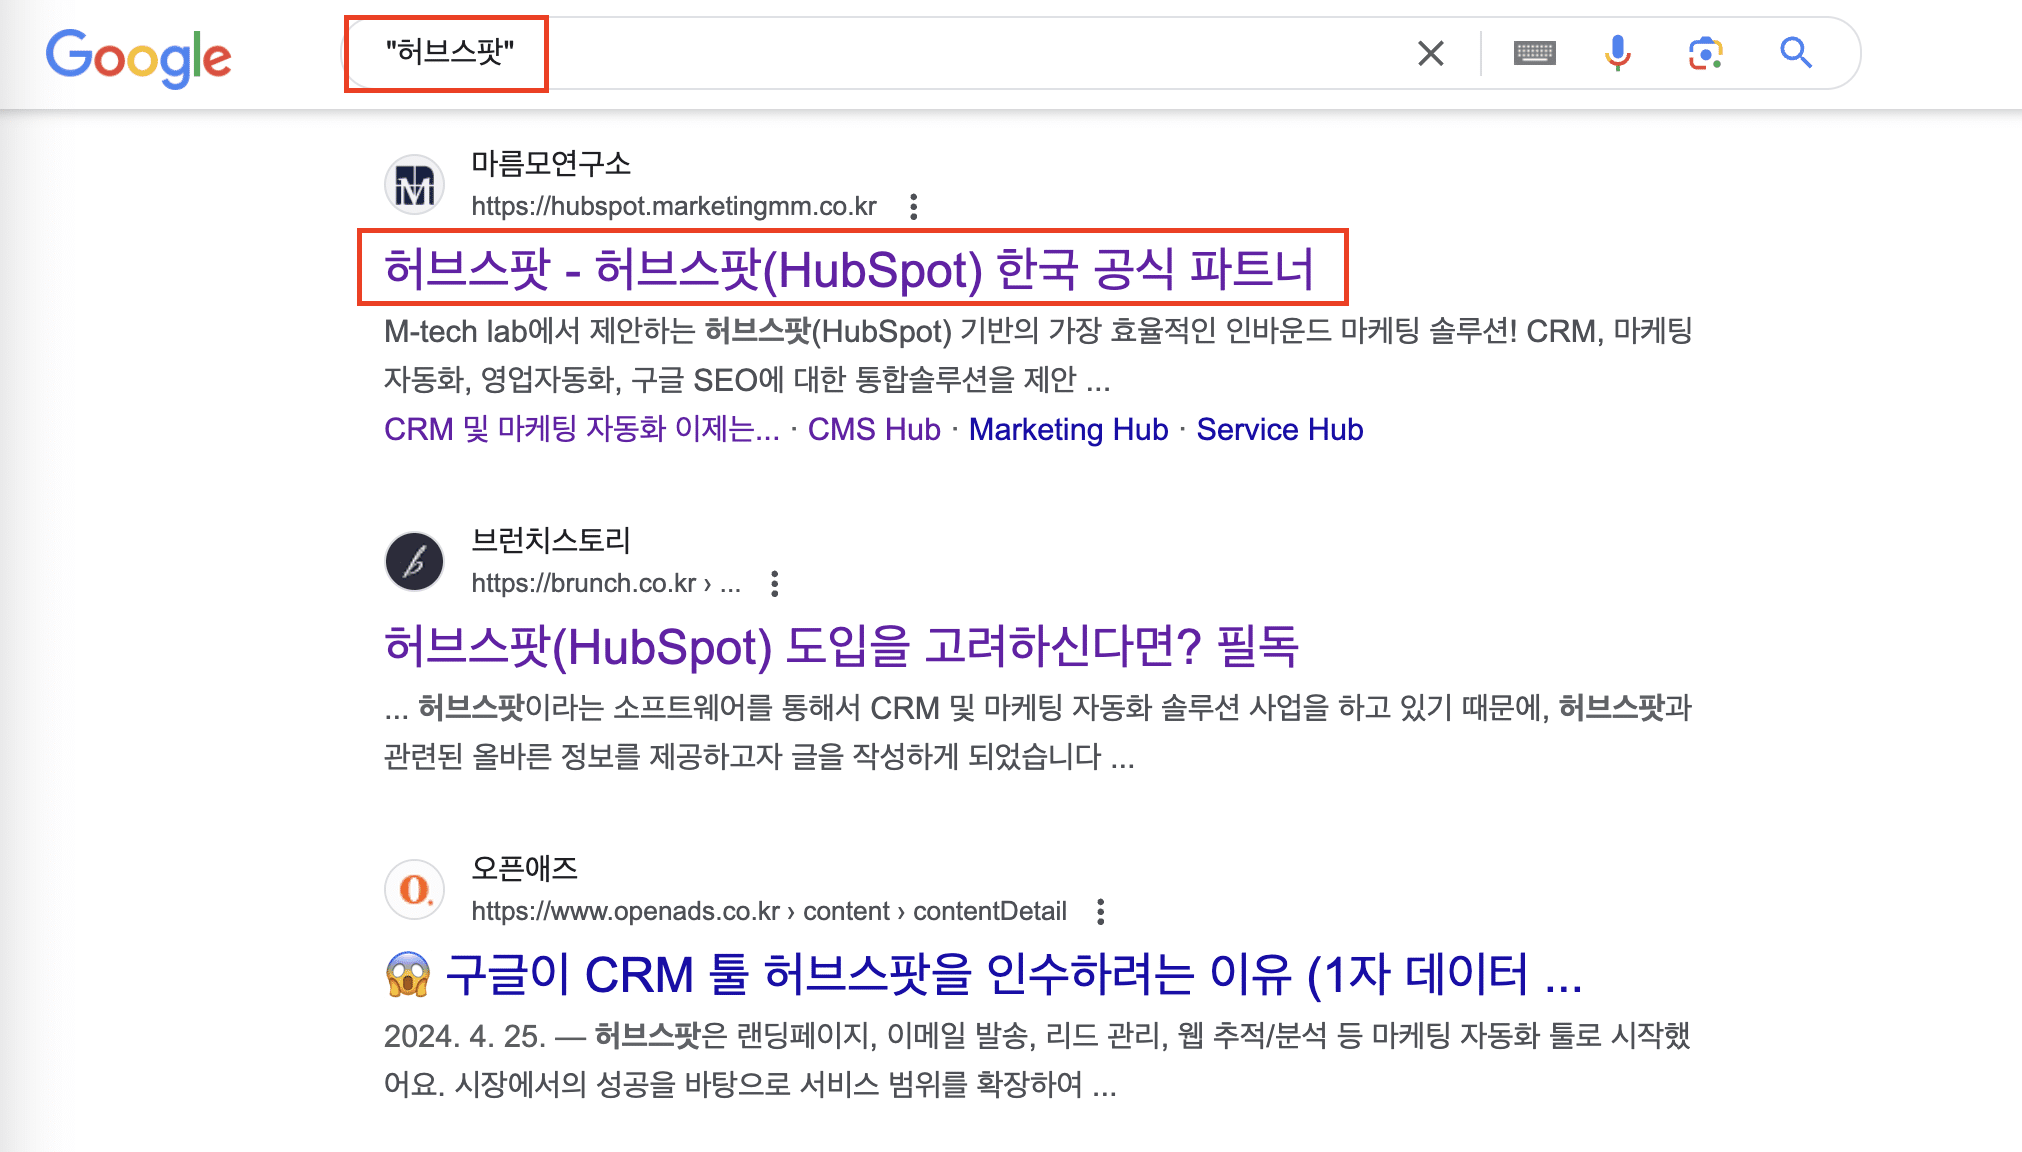Open the Service Hub sitelink
This screenshot has width=2022, height=1152.
point(1279,429)
